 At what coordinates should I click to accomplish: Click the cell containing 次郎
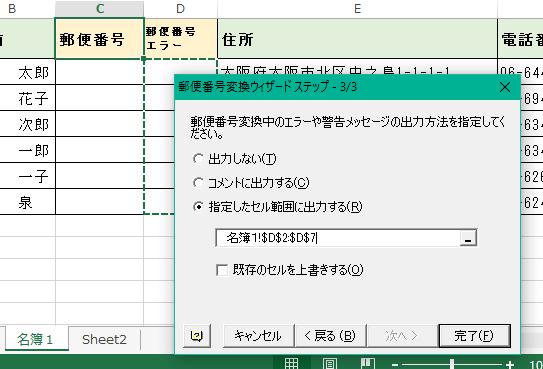27,124
